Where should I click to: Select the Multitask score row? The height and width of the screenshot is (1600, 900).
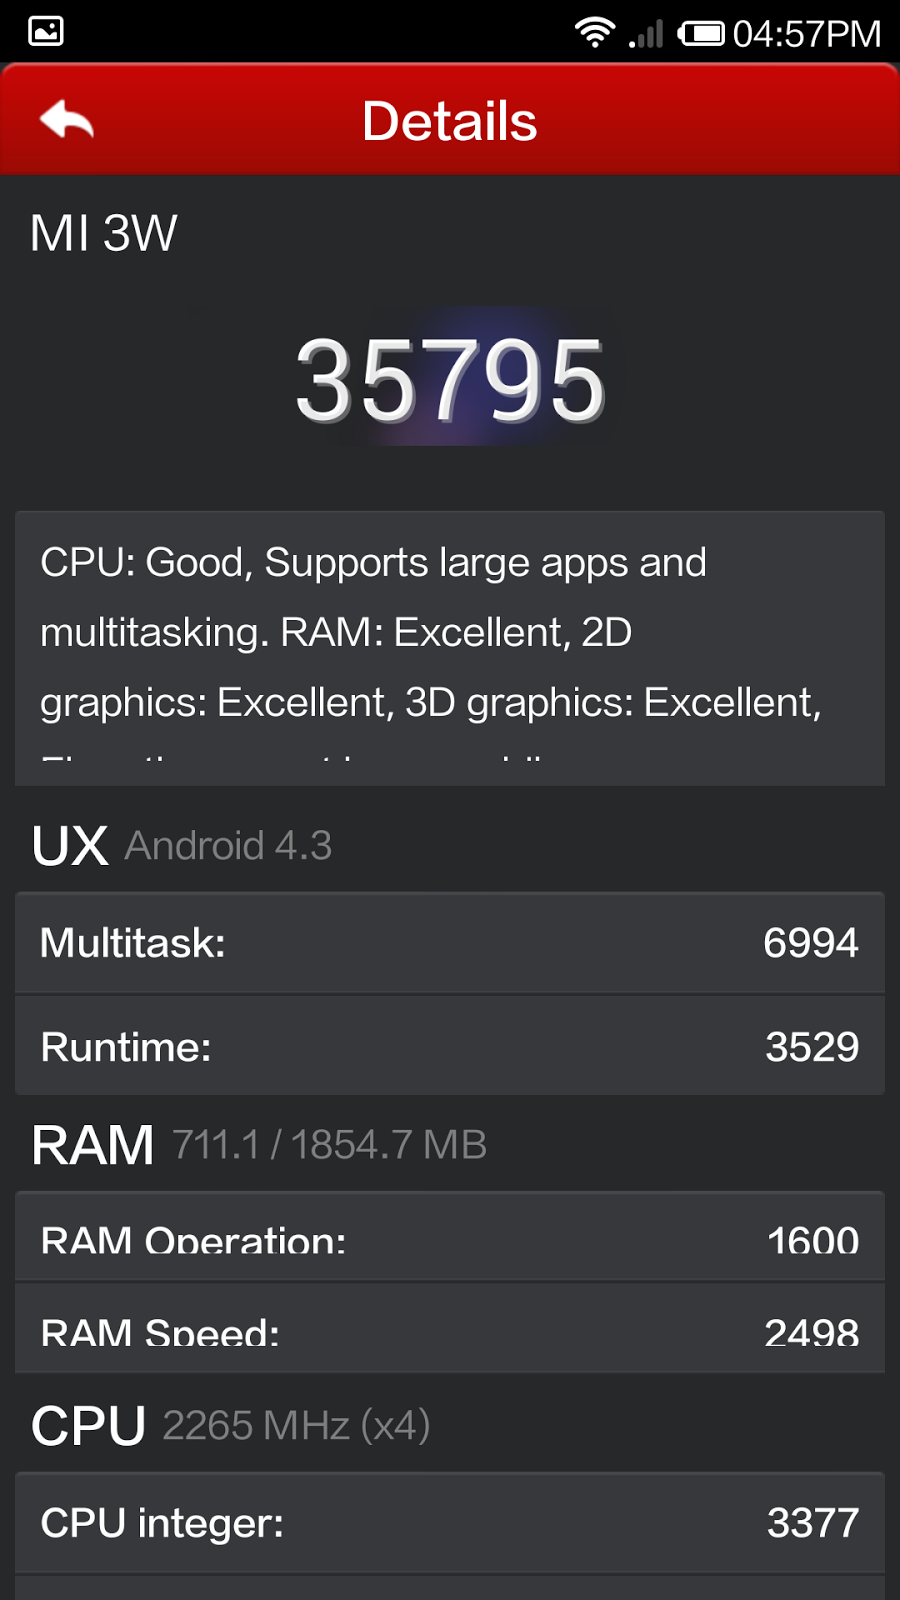click(x=450, y=943)
